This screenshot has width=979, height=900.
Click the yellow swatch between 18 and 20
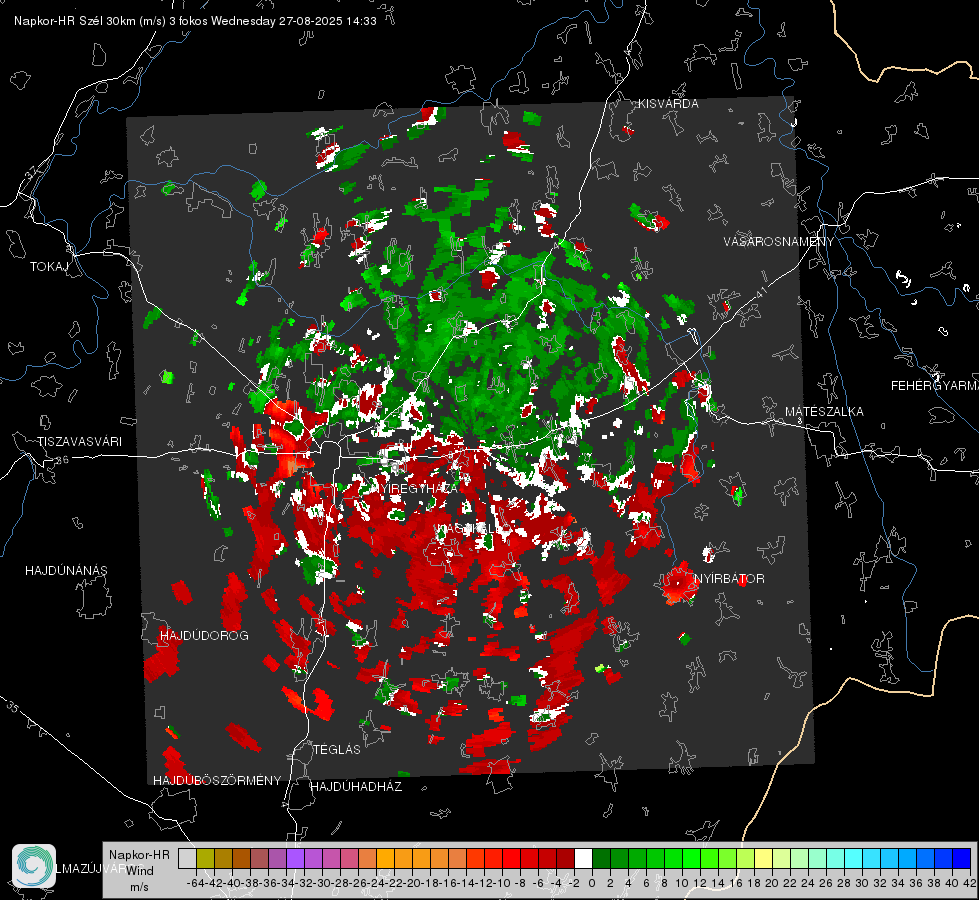[x=763, y=858]
